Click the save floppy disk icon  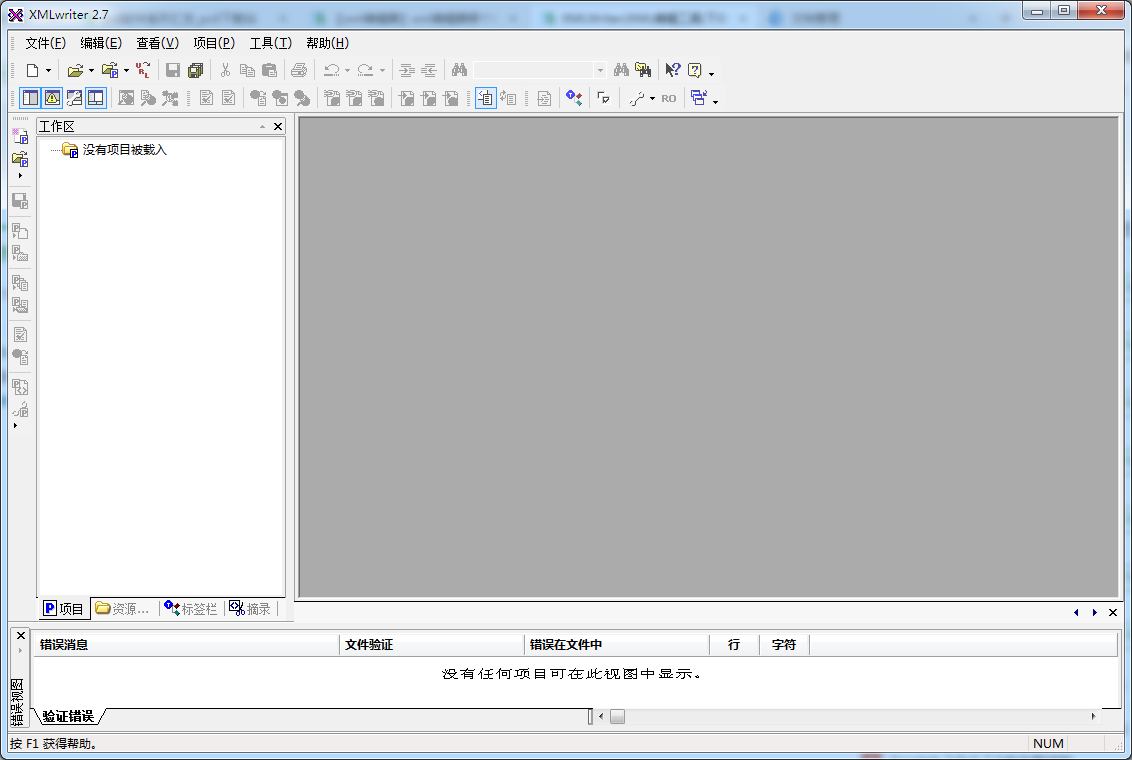click(173, 70)
